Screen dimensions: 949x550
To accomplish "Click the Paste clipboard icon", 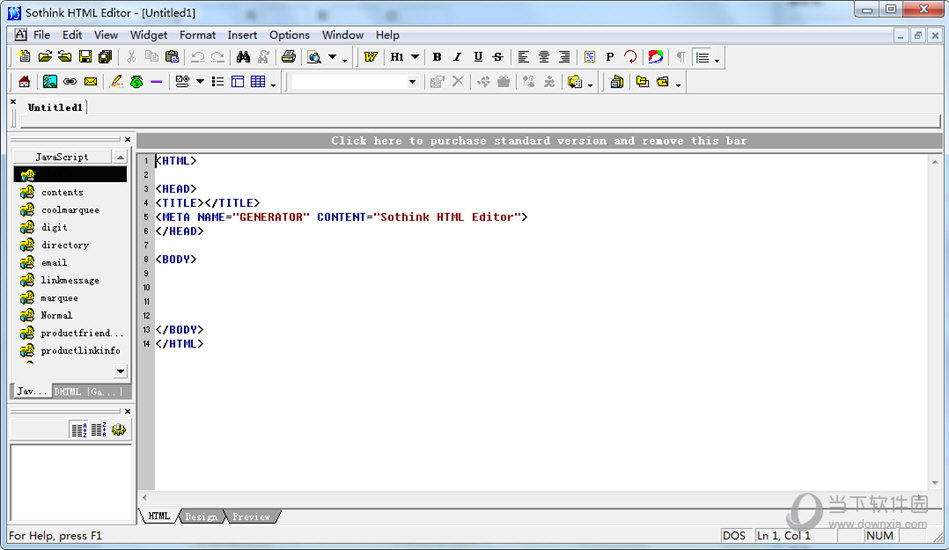I will pyautogui.click(x=172, y=57).
